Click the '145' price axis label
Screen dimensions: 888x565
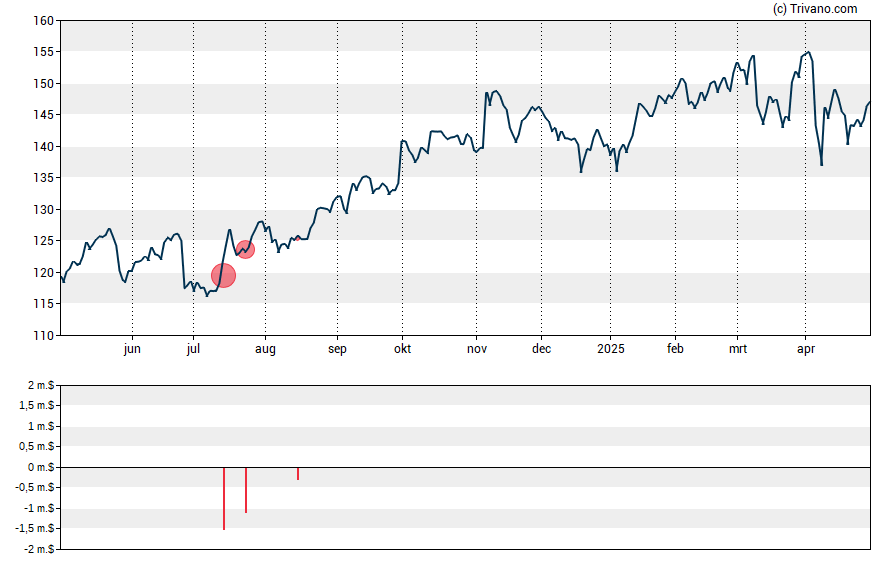pyautogui.click(x=44, y=115)
